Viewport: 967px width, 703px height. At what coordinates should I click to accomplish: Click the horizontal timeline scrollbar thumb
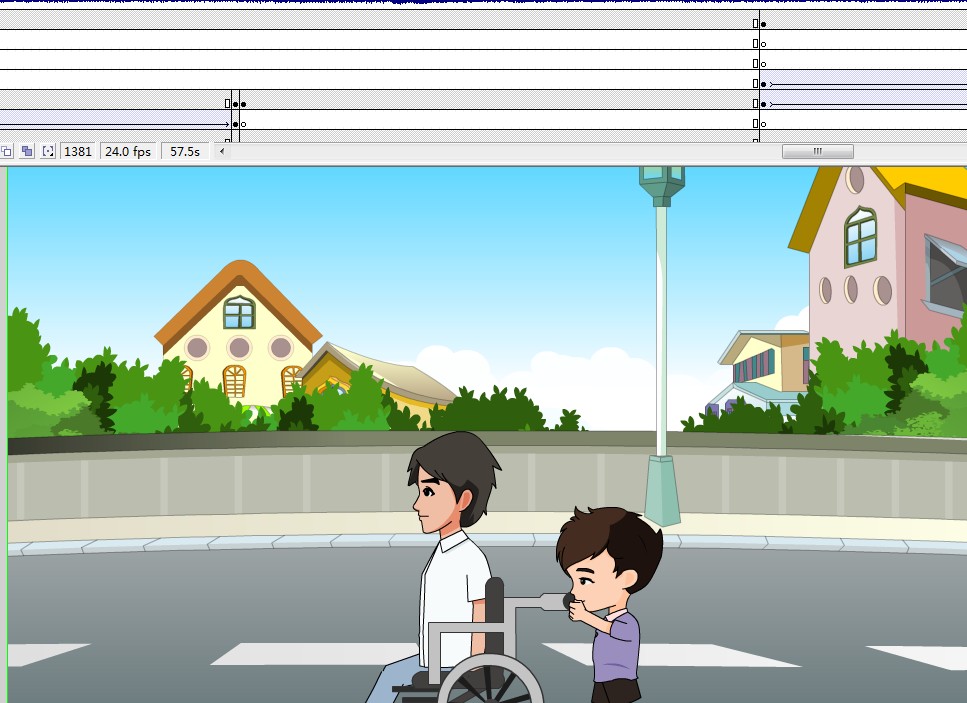[x=817, y=151]
